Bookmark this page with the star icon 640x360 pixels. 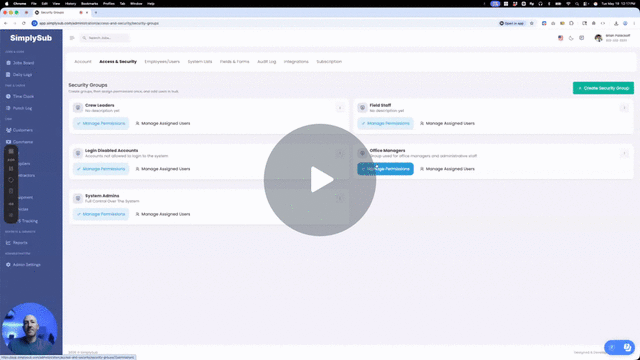(531, 23)
